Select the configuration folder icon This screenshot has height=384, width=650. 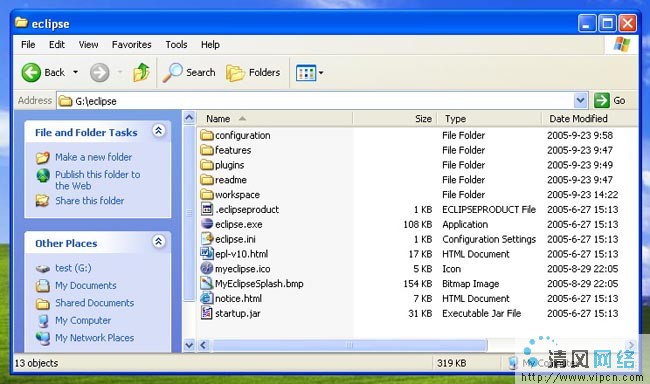207,135
